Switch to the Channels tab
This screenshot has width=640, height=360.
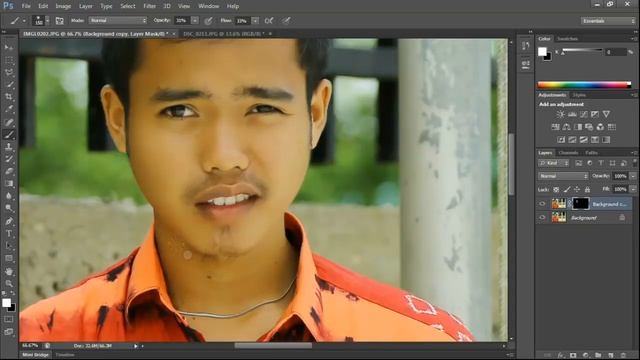[568, 153]
